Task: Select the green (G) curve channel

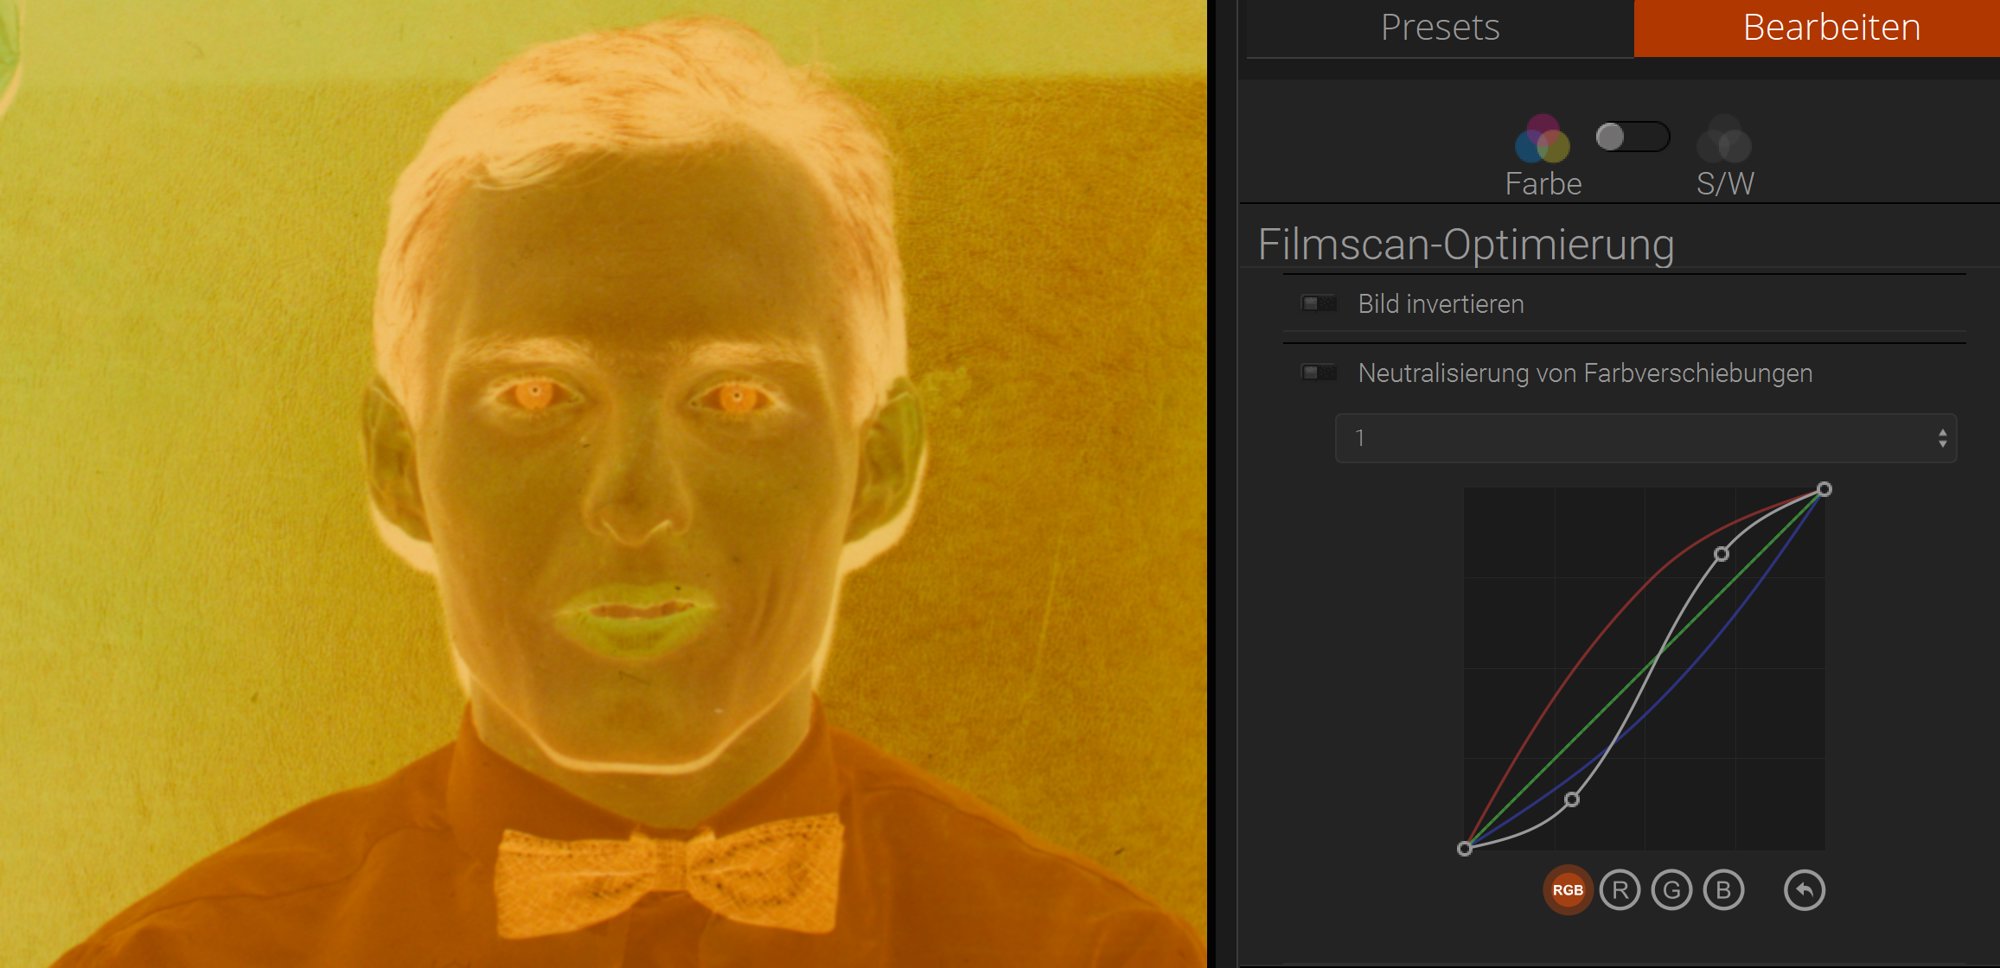Action: pyautogui.click(x=1671, y=889)
